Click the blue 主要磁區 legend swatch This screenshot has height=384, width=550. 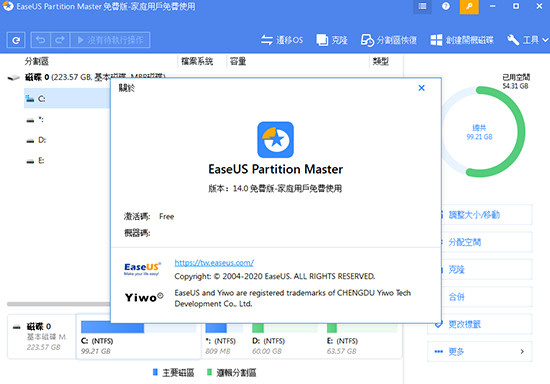tap(155, 372)
